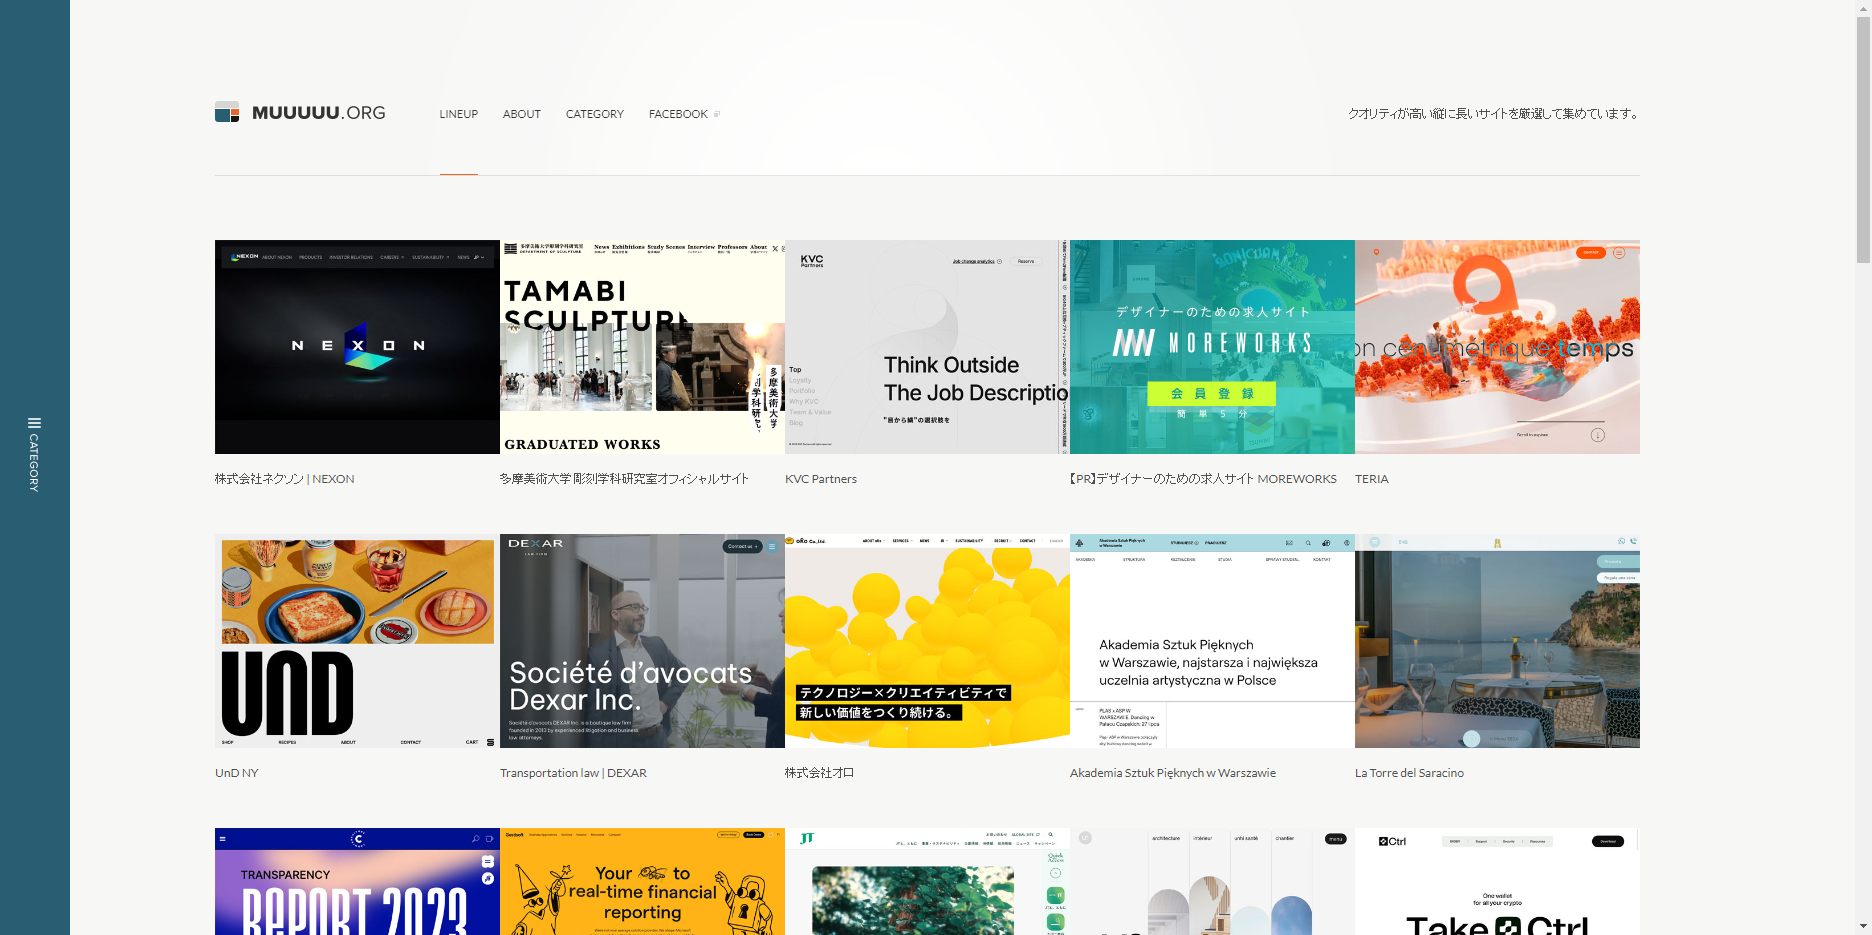Open the Transparency Report 2023 thumbnail
Viewport: 1872px width, 935px height.
[357, 881]
